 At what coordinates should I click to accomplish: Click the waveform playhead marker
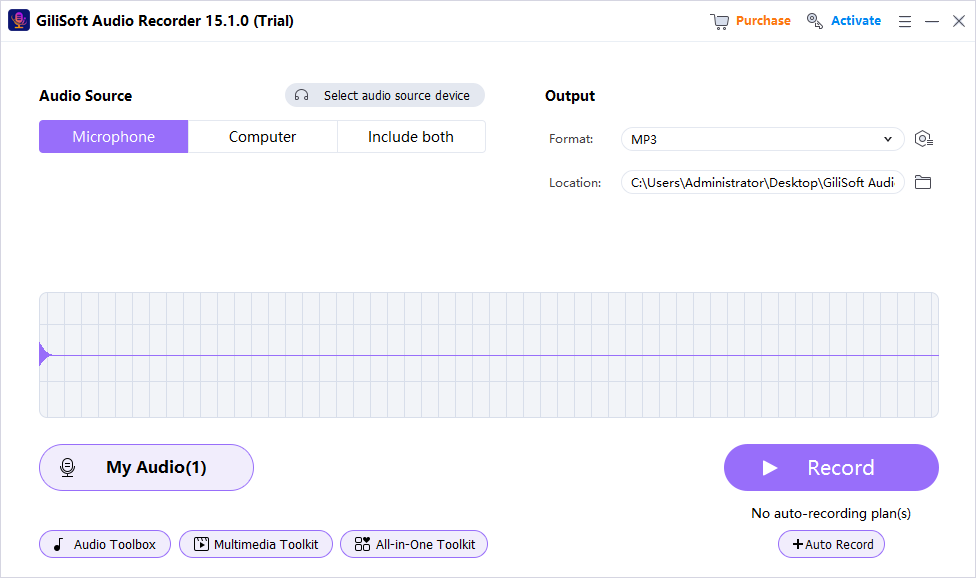[x=44, y=355]
